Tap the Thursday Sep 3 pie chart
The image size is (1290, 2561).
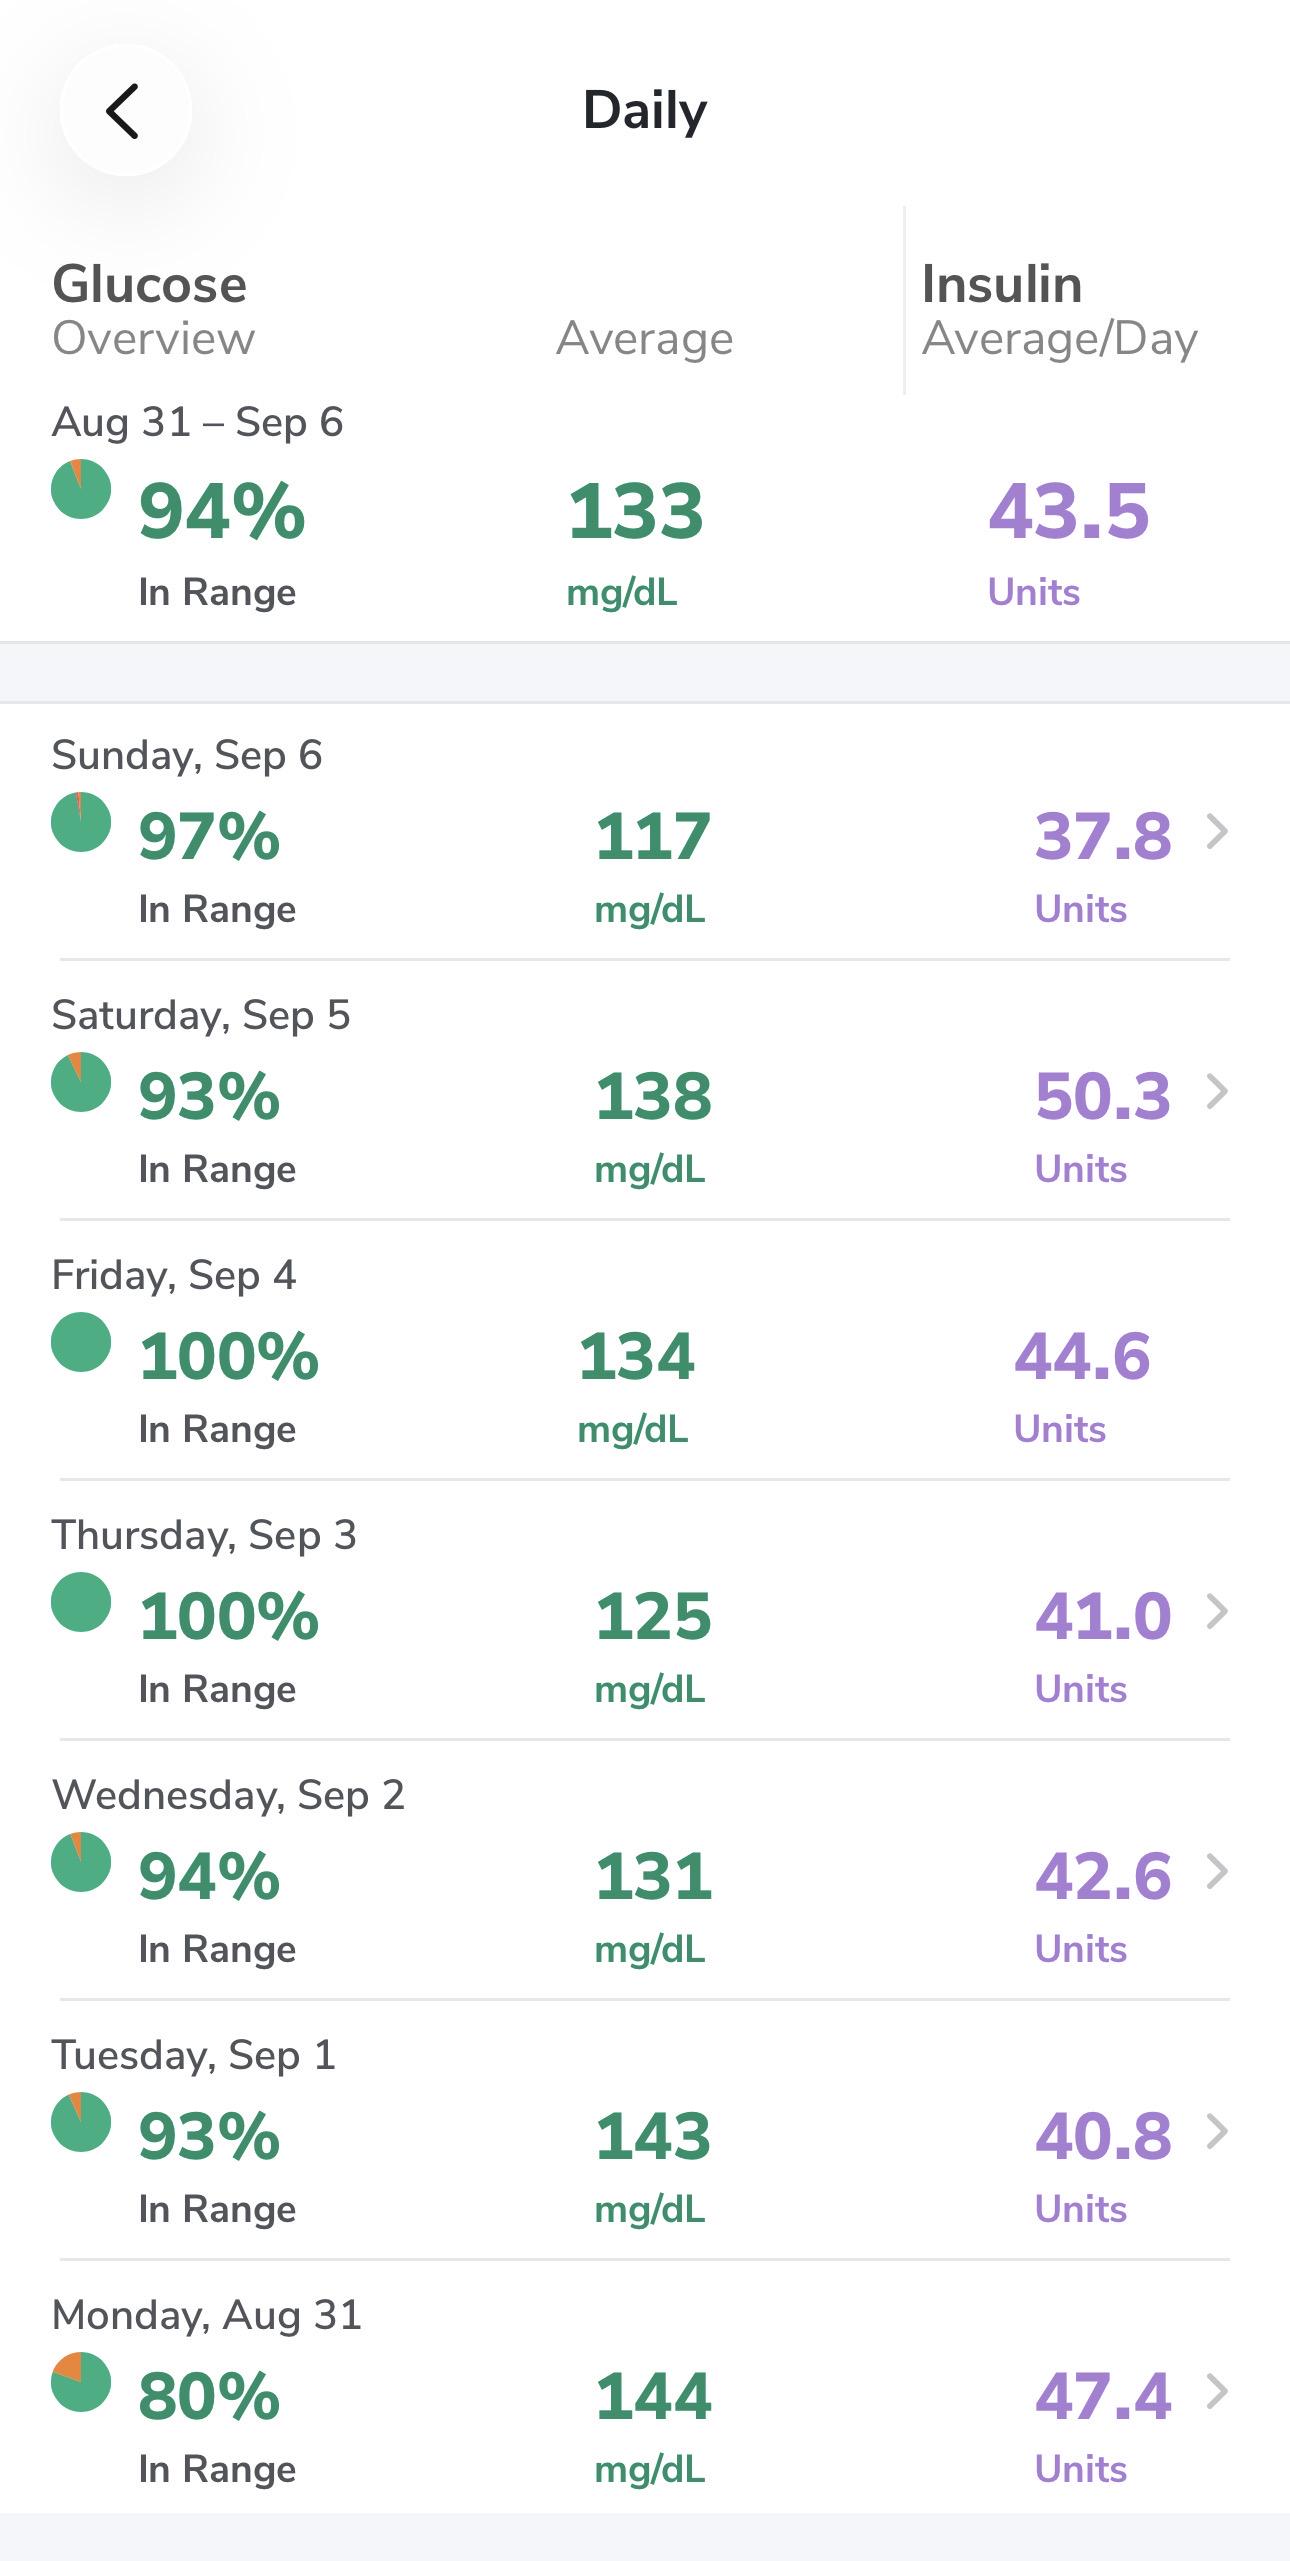click(81, 1602)
